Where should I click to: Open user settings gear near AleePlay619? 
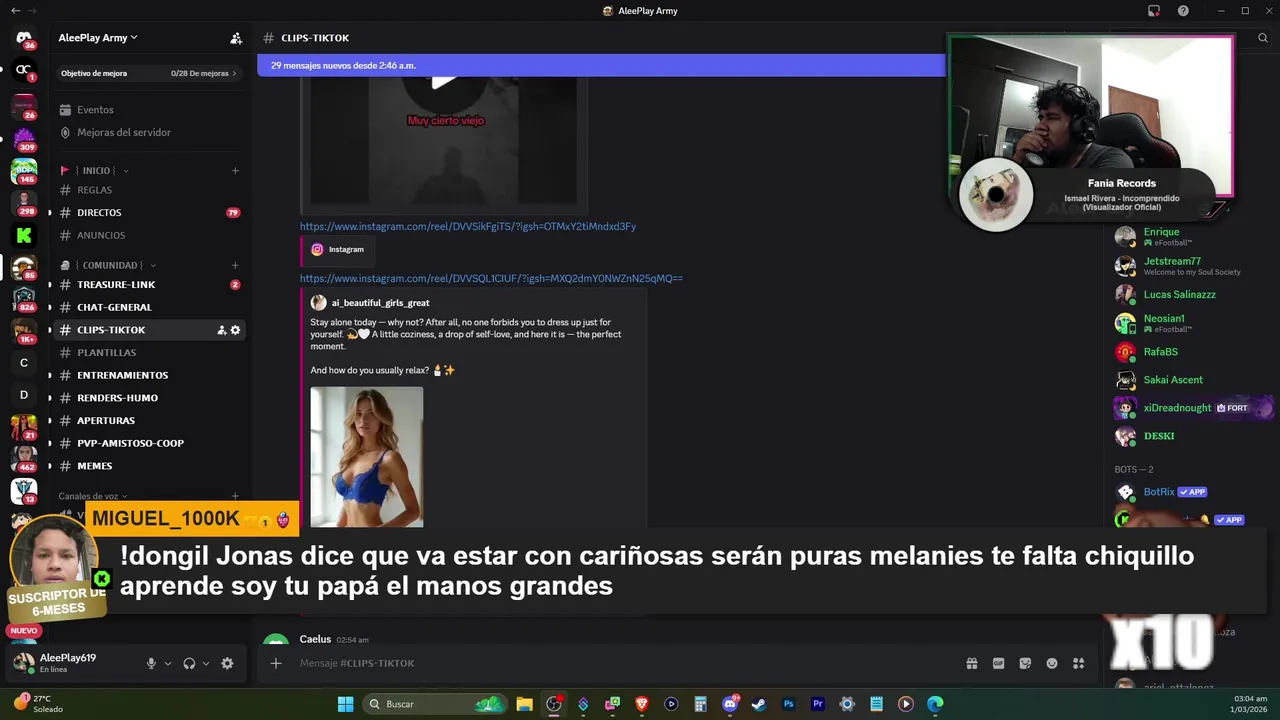227,663
